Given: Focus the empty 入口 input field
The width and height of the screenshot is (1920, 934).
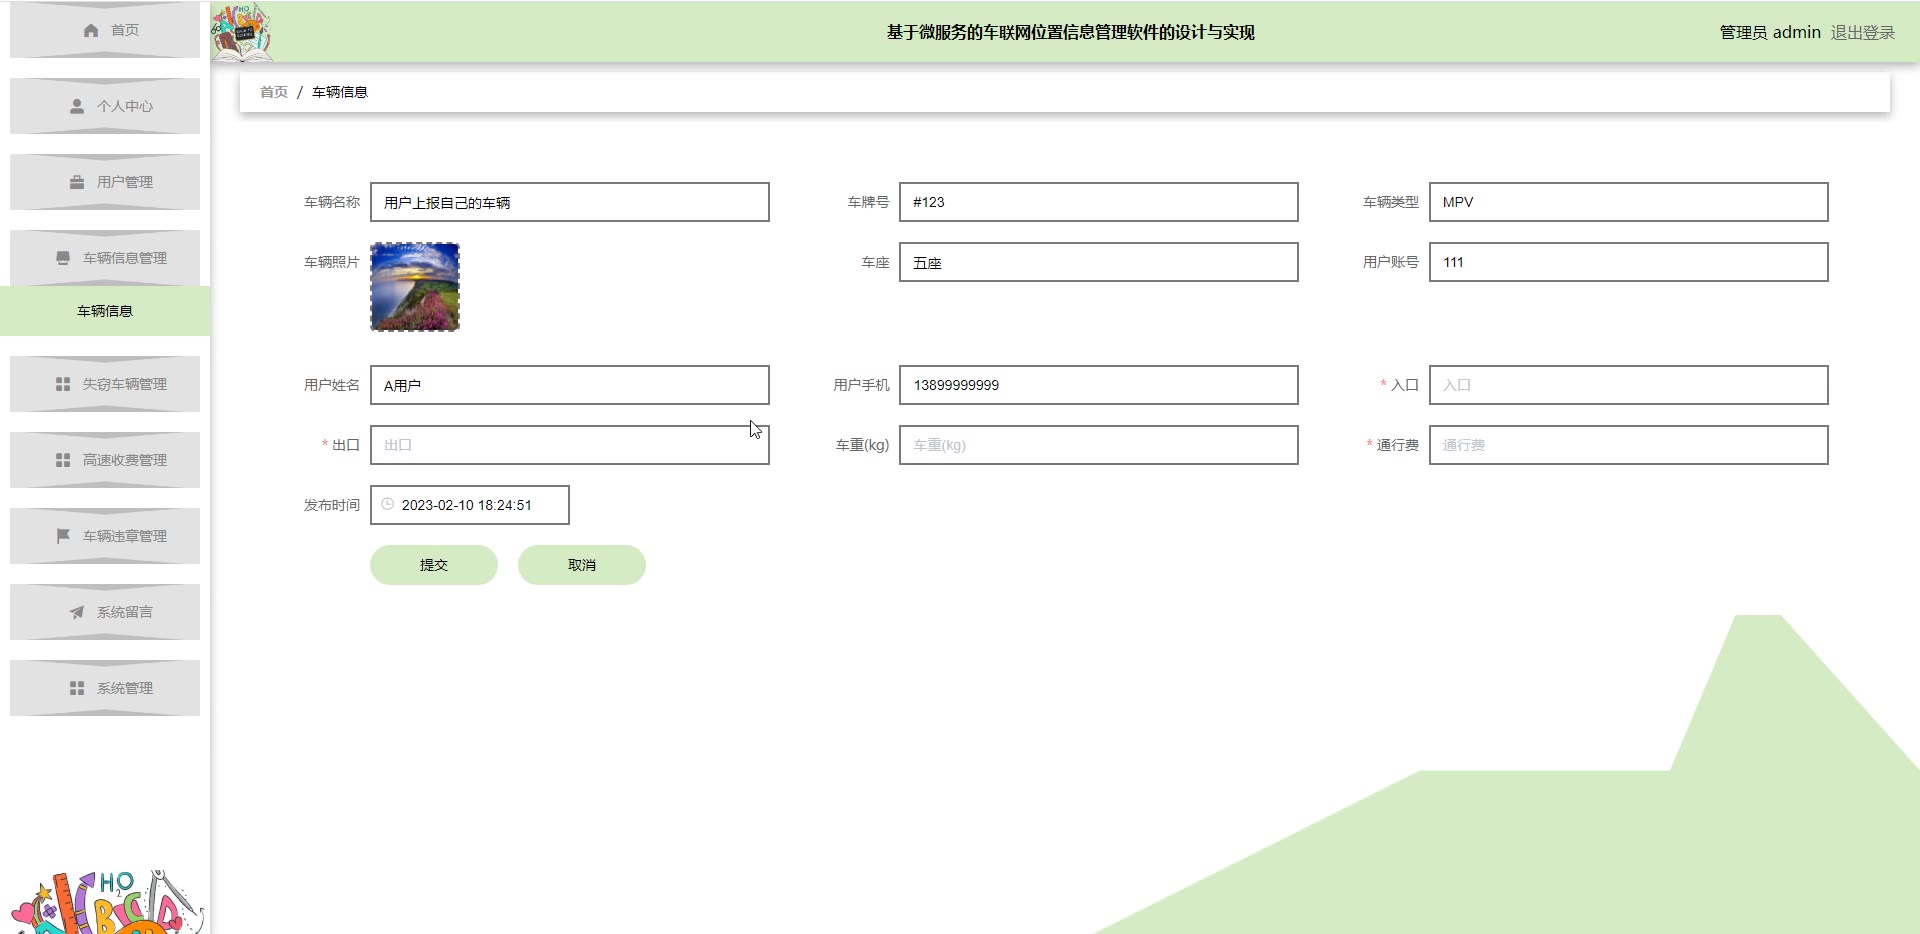Looking at the screenshot, I should (1629, 385).
